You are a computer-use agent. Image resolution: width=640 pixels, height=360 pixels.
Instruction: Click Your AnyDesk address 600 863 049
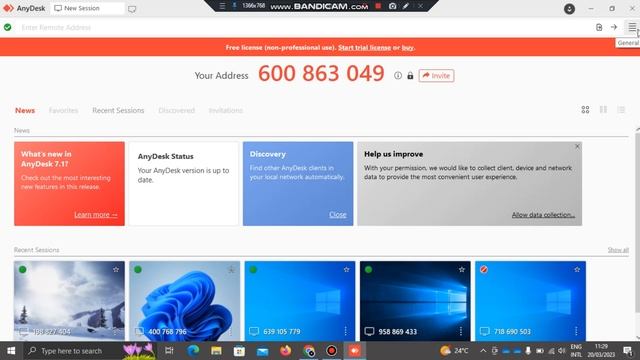click(321, 74)
